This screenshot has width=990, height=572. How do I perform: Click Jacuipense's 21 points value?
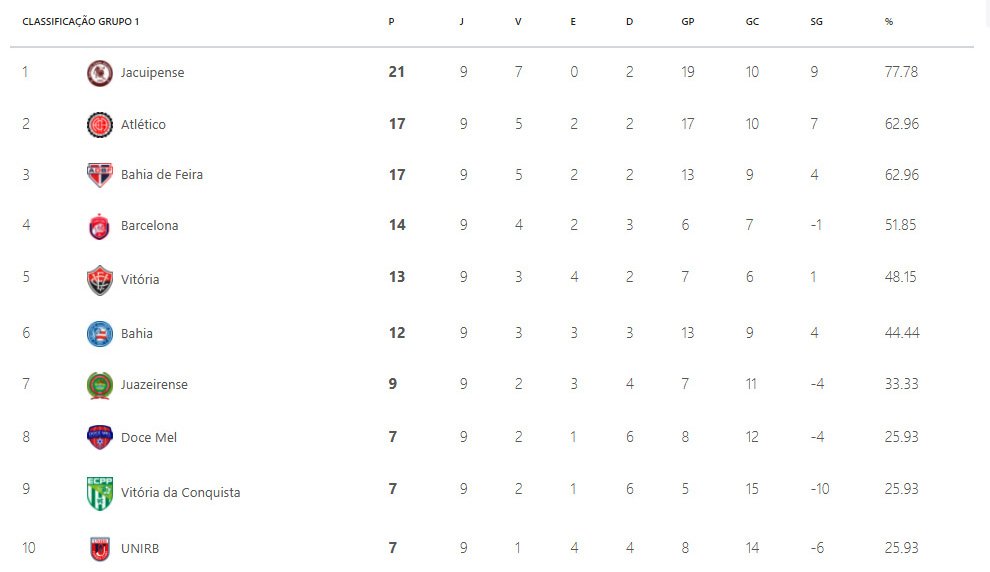point(397,72)
